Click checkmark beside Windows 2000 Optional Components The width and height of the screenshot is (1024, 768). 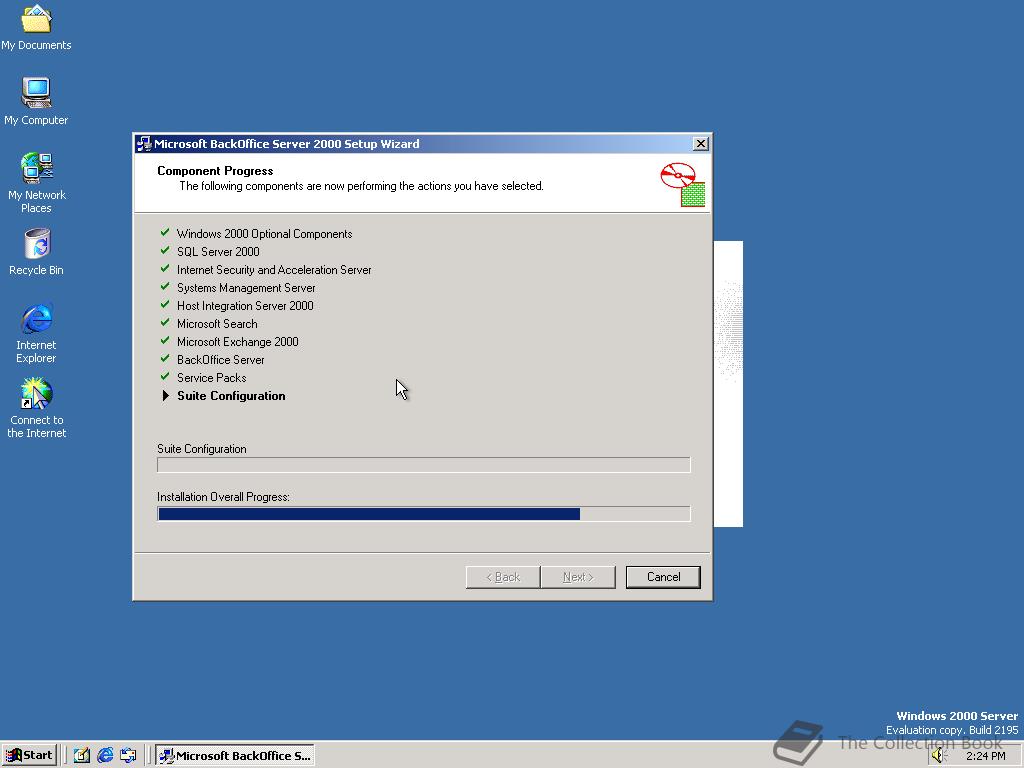click(x=165, y=232)
